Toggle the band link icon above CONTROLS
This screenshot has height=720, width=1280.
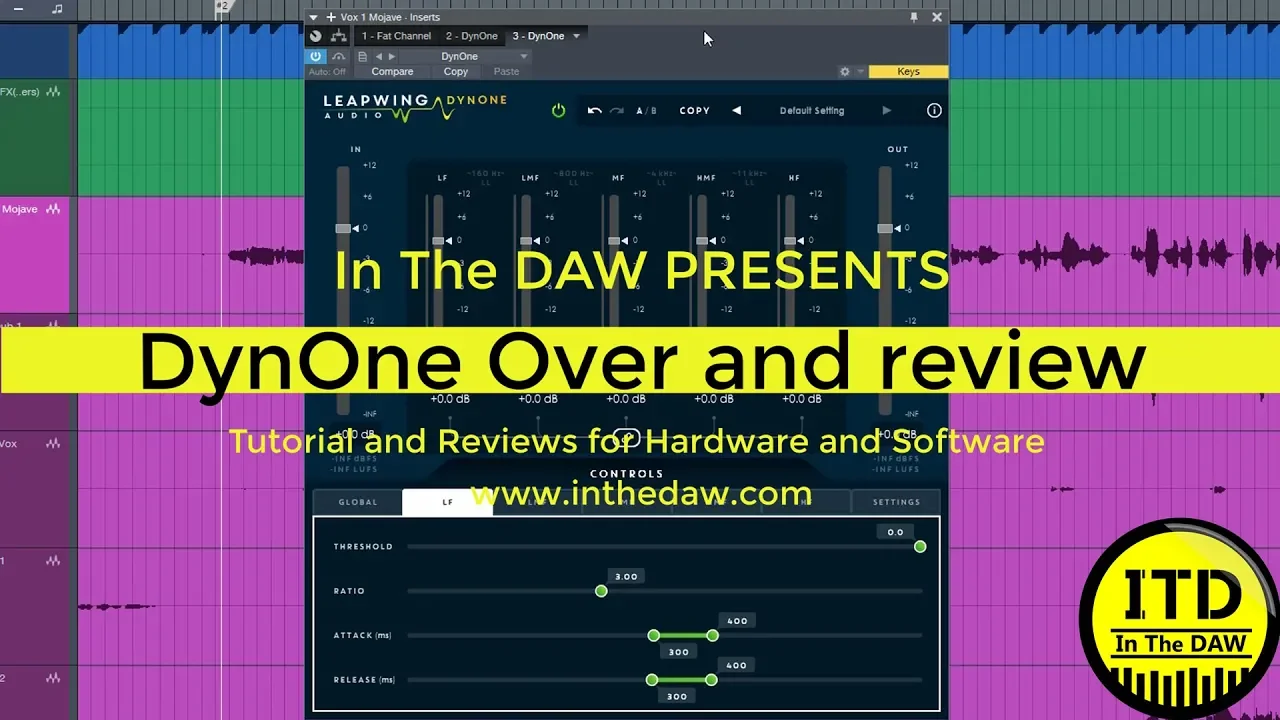point(627,437)
